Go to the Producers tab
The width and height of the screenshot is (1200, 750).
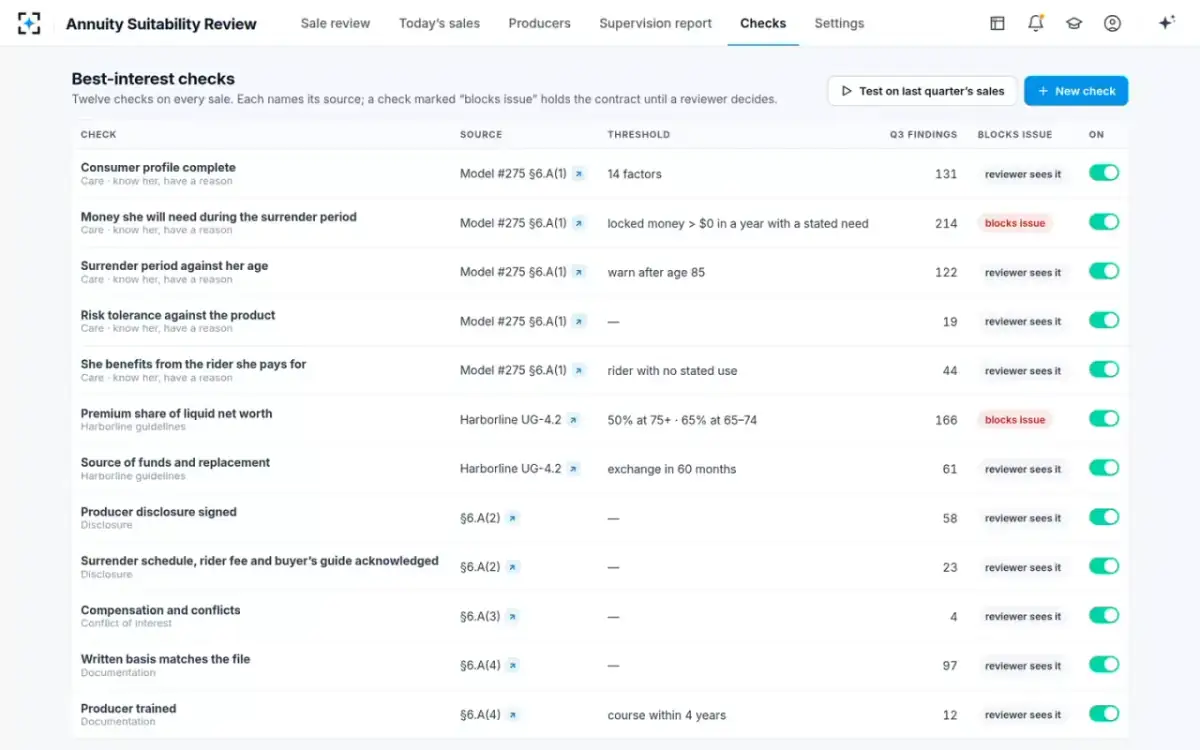point(539,23)
